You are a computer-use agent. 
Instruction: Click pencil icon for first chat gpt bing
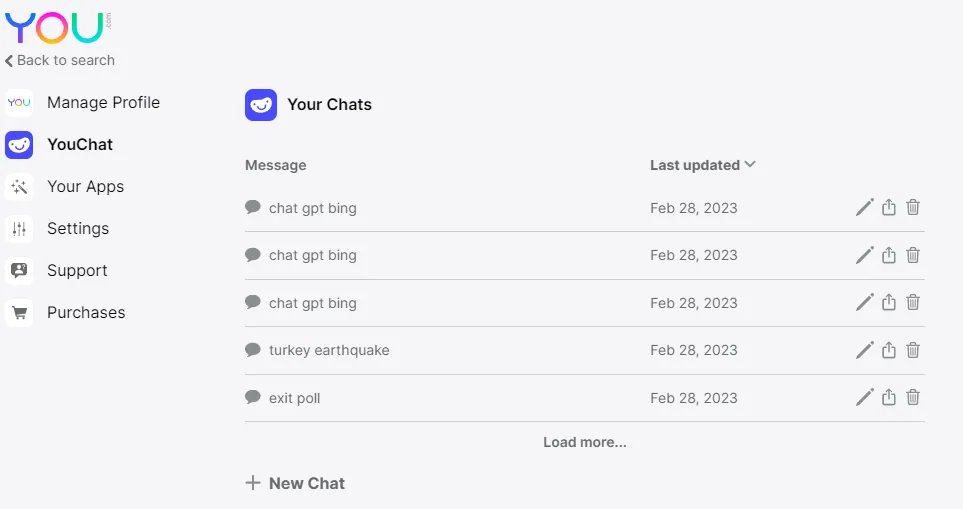point(865,208)
